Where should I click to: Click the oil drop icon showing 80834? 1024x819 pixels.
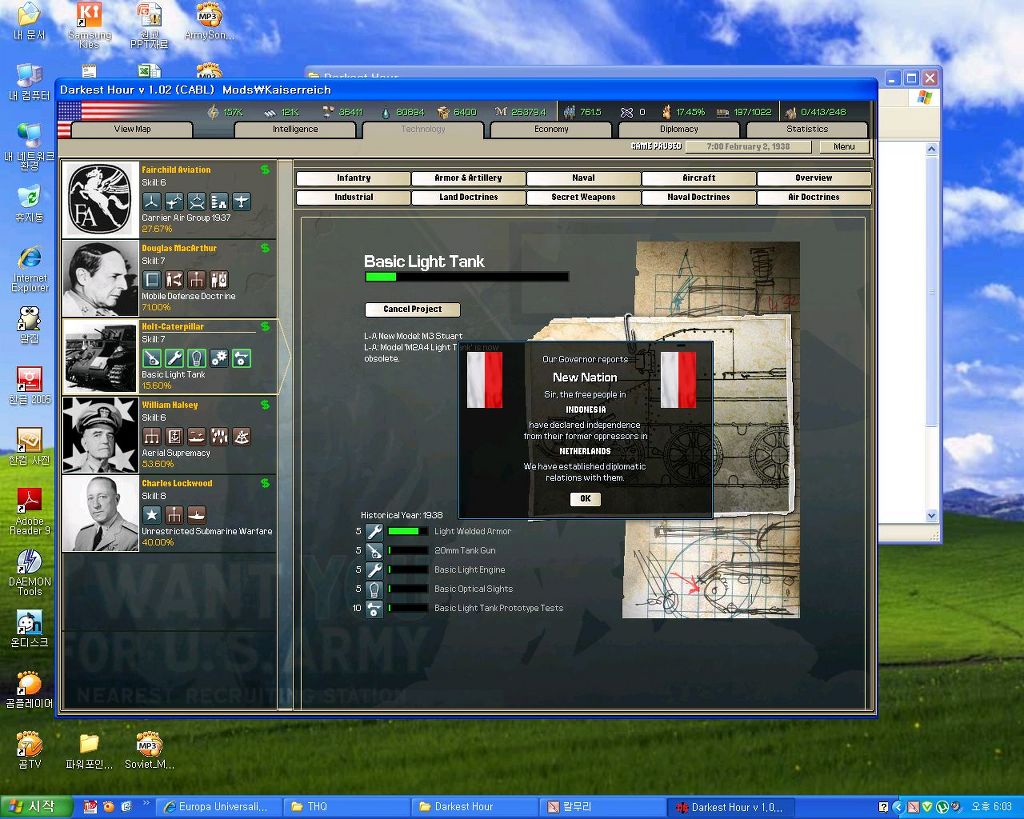[386, 112]
